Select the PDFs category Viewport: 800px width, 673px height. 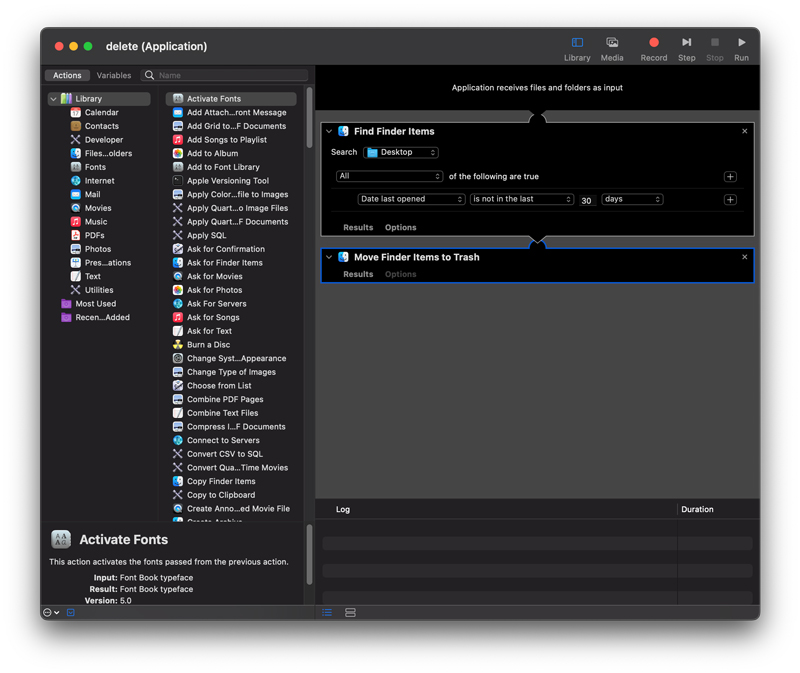pyautogui.click(x=94, y=235)
